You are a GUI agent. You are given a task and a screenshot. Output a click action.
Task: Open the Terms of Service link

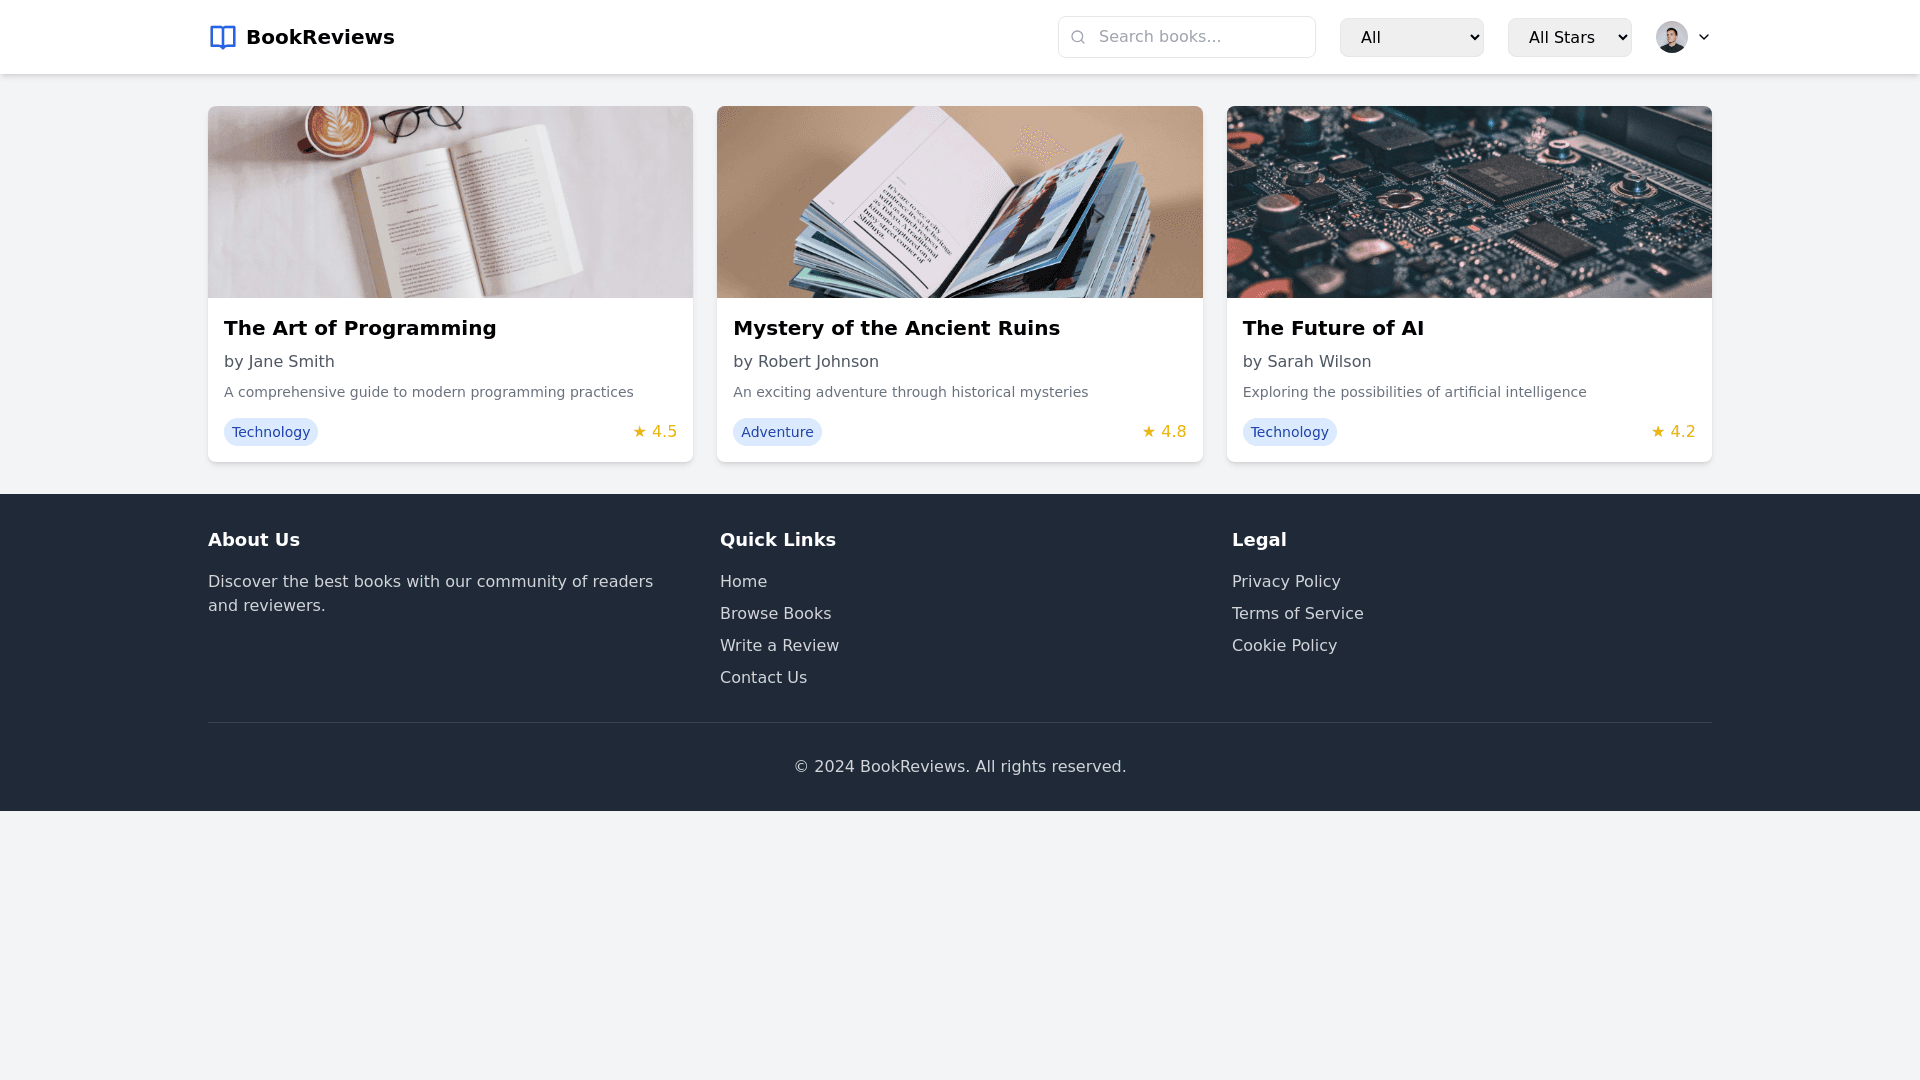1297,614
